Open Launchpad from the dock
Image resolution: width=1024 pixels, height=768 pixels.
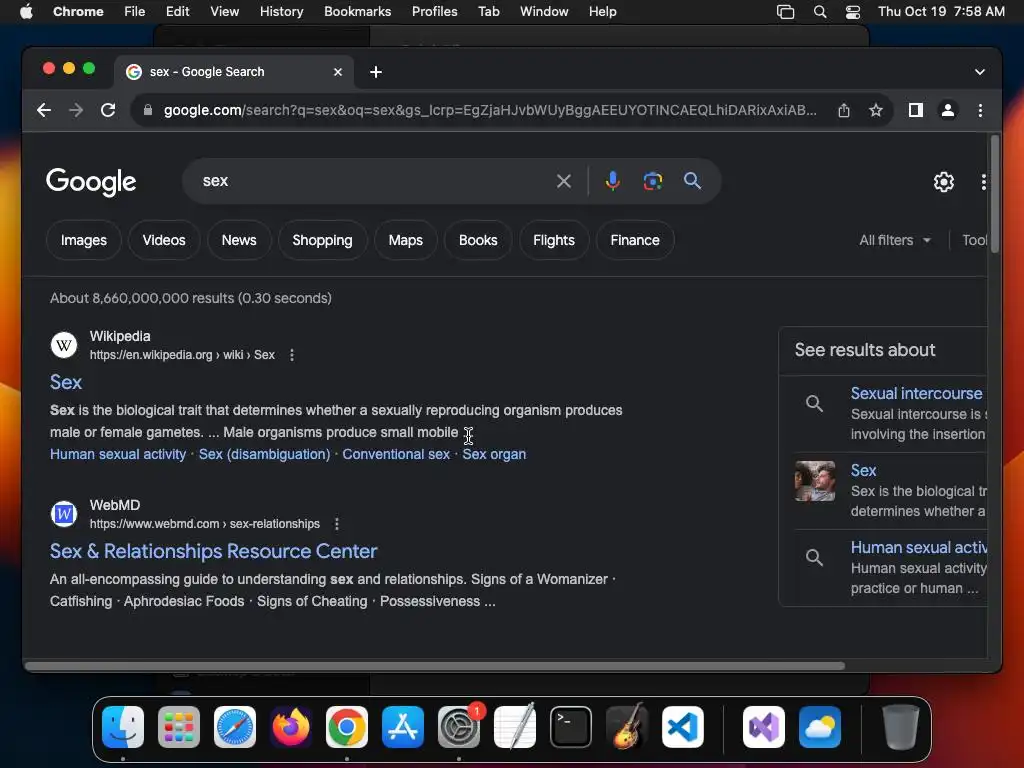click(179, 727)
